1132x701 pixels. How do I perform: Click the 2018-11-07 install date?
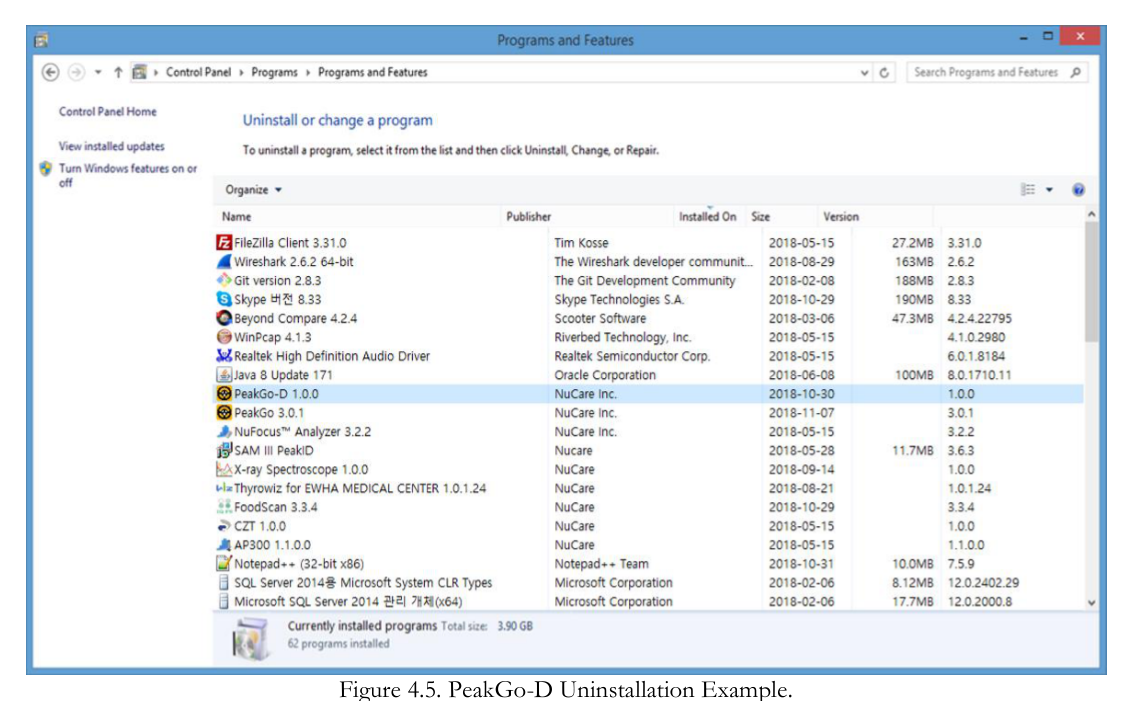click(x=801, y=413)
